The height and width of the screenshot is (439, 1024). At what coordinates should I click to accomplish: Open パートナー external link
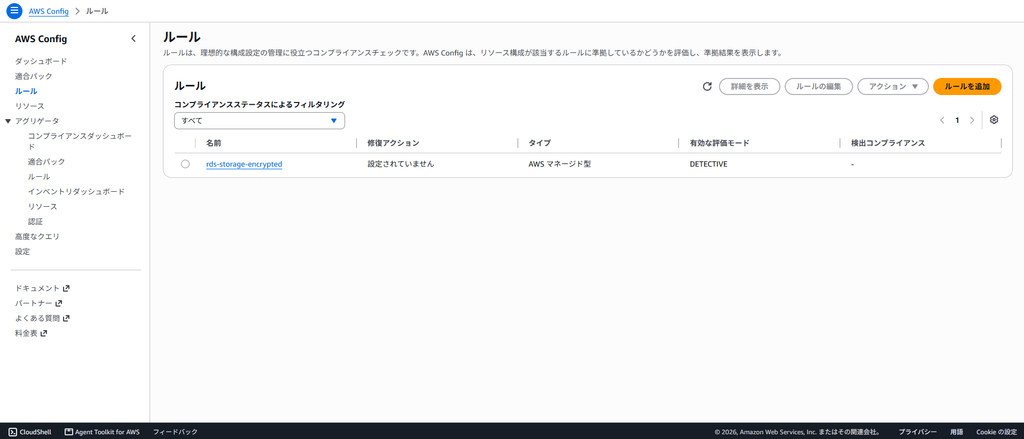pyautogui.click(x=39, y=303)
